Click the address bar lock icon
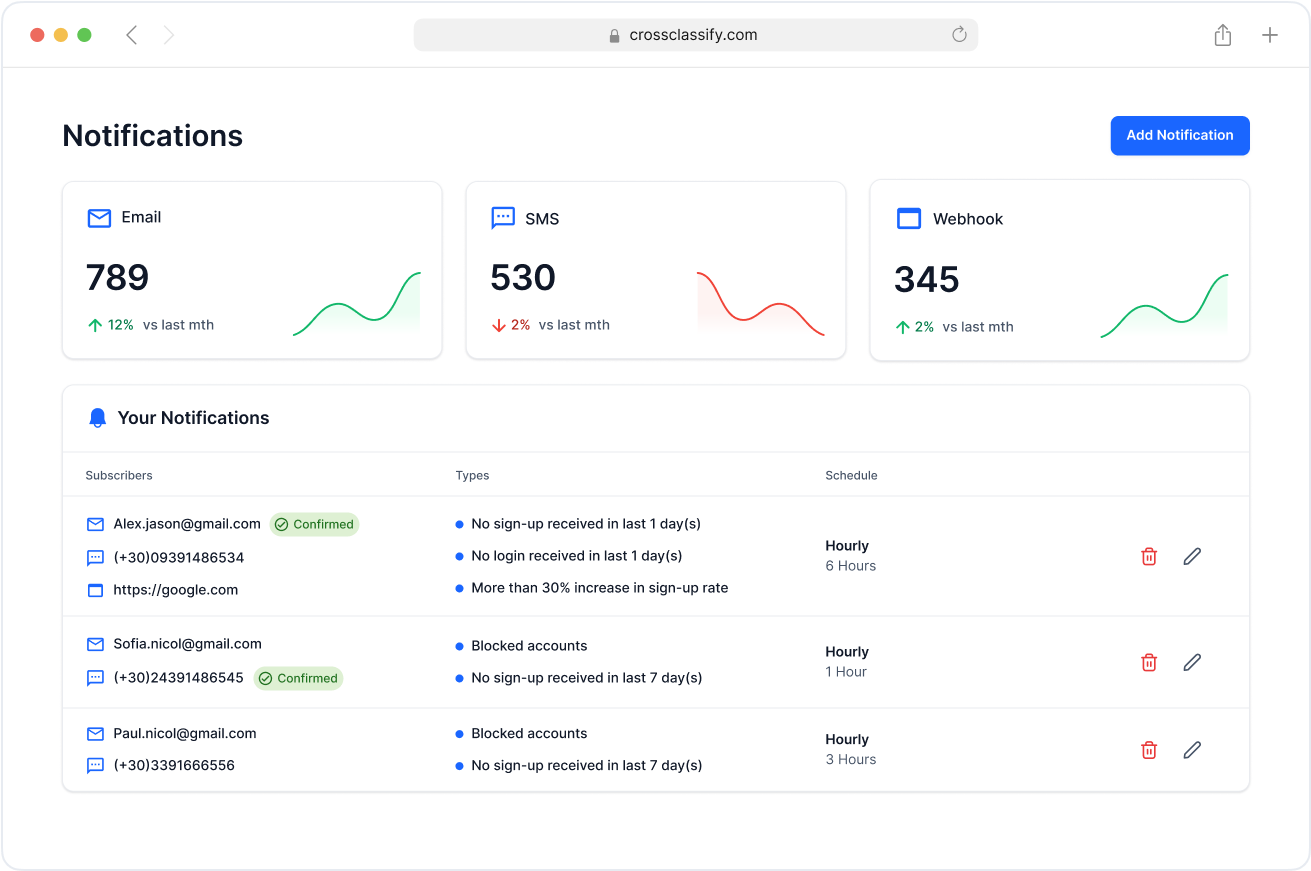The width and height of the screenshot is (1311, 871). [615, 35]
